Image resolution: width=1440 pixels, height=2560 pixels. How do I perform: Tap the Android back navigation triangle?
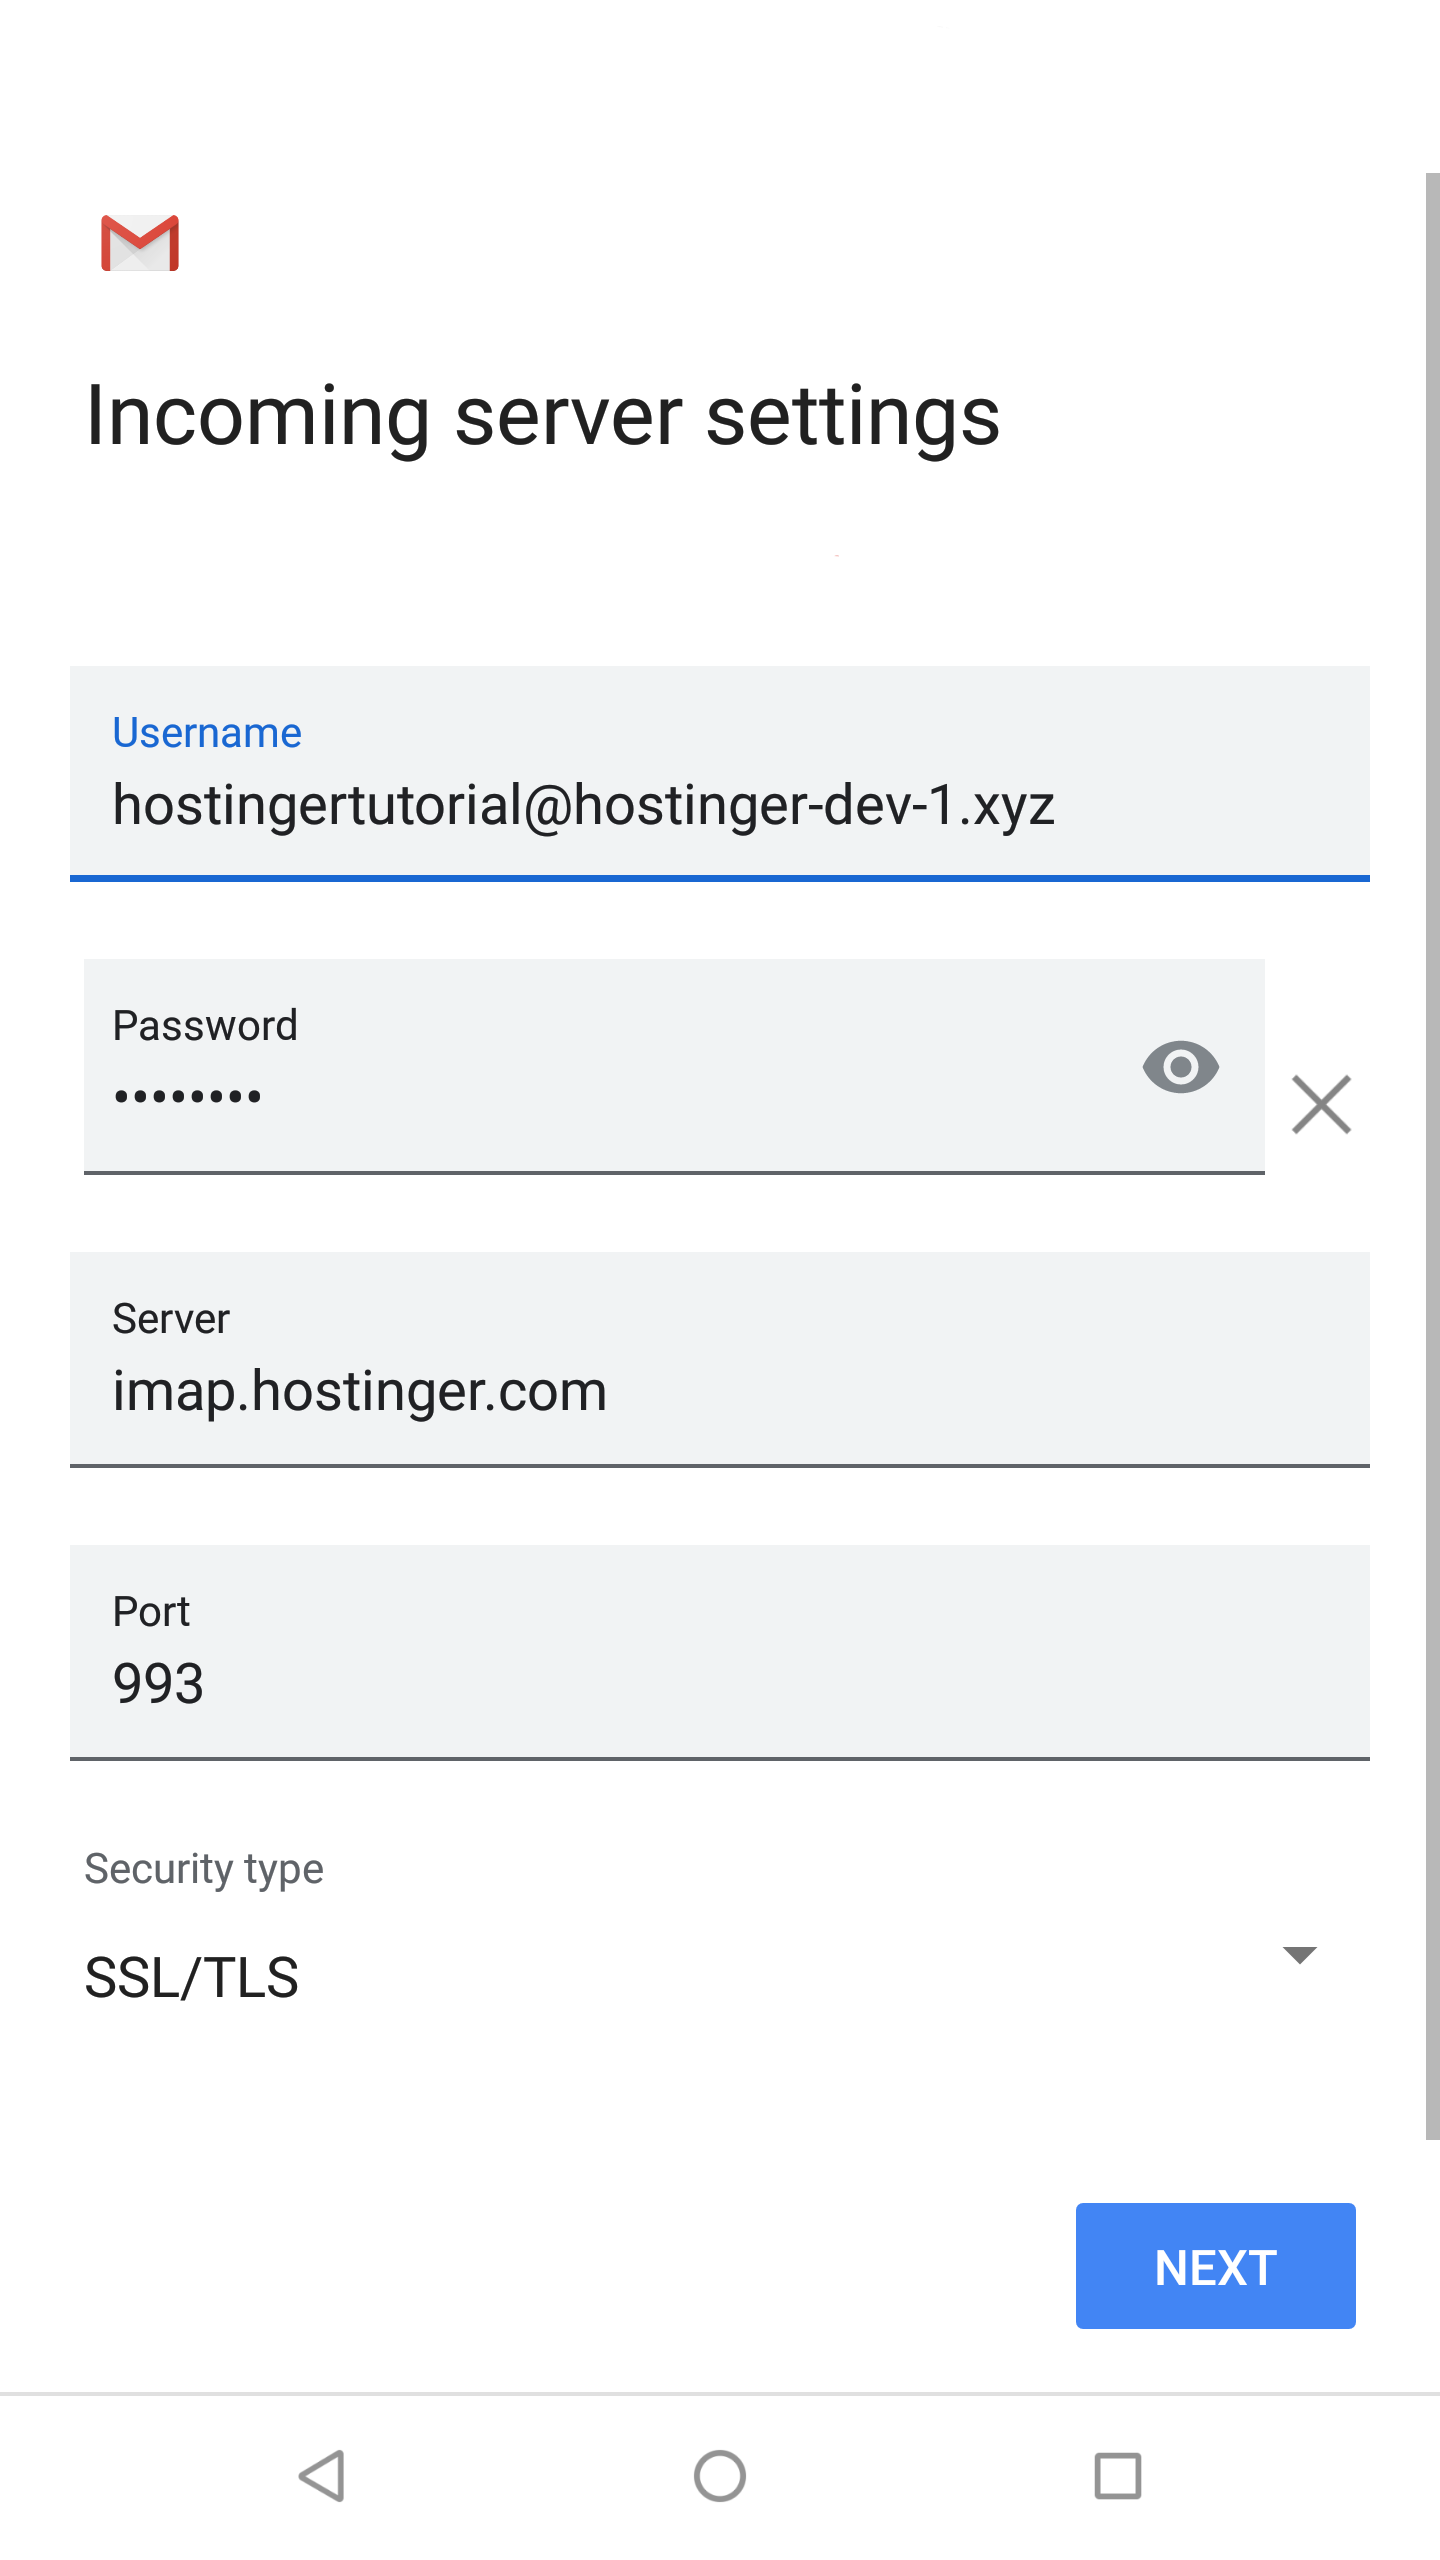(x=322, y=2476)
